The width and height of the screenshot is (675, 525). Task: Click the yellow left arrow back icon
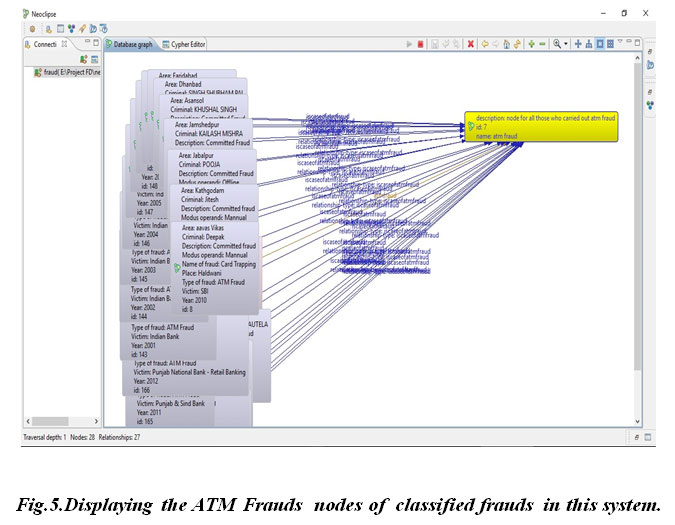[484, 44]
